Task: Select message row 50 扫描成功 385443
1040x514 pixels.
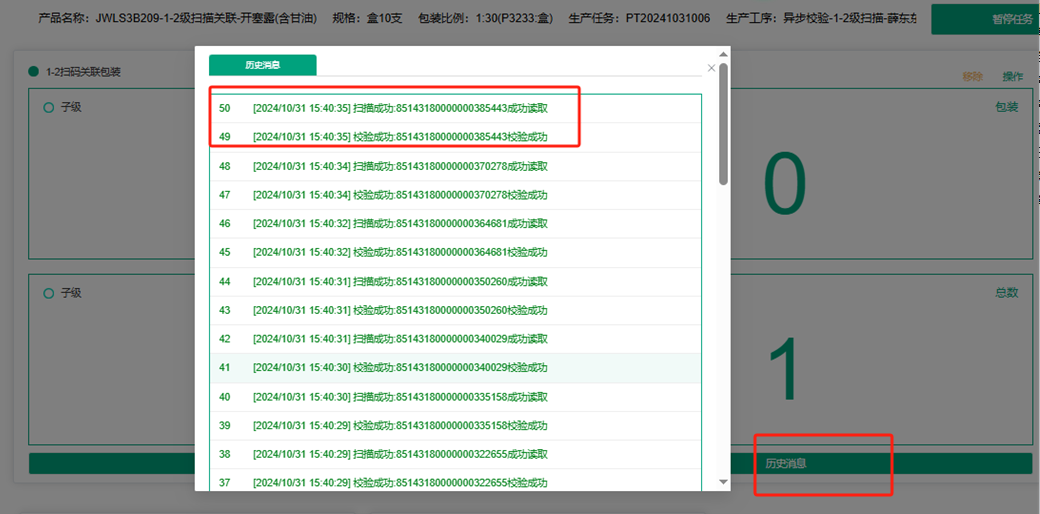Action: (456, 109)
